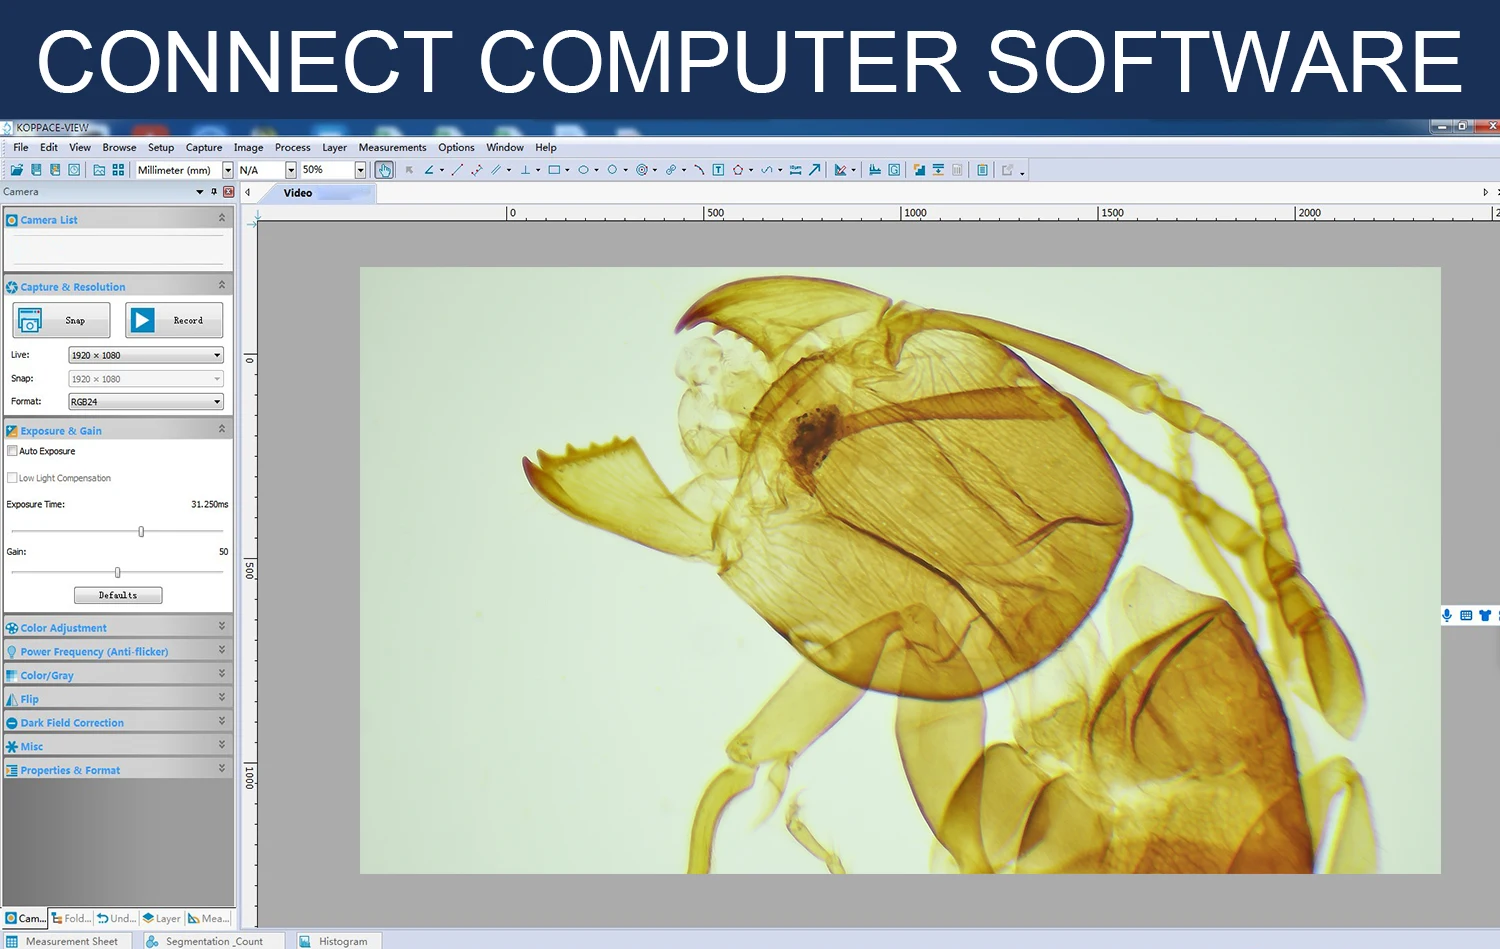Select the perpendicular measurement tool
Screen dimensions: 1500x949
click(525, 170)
